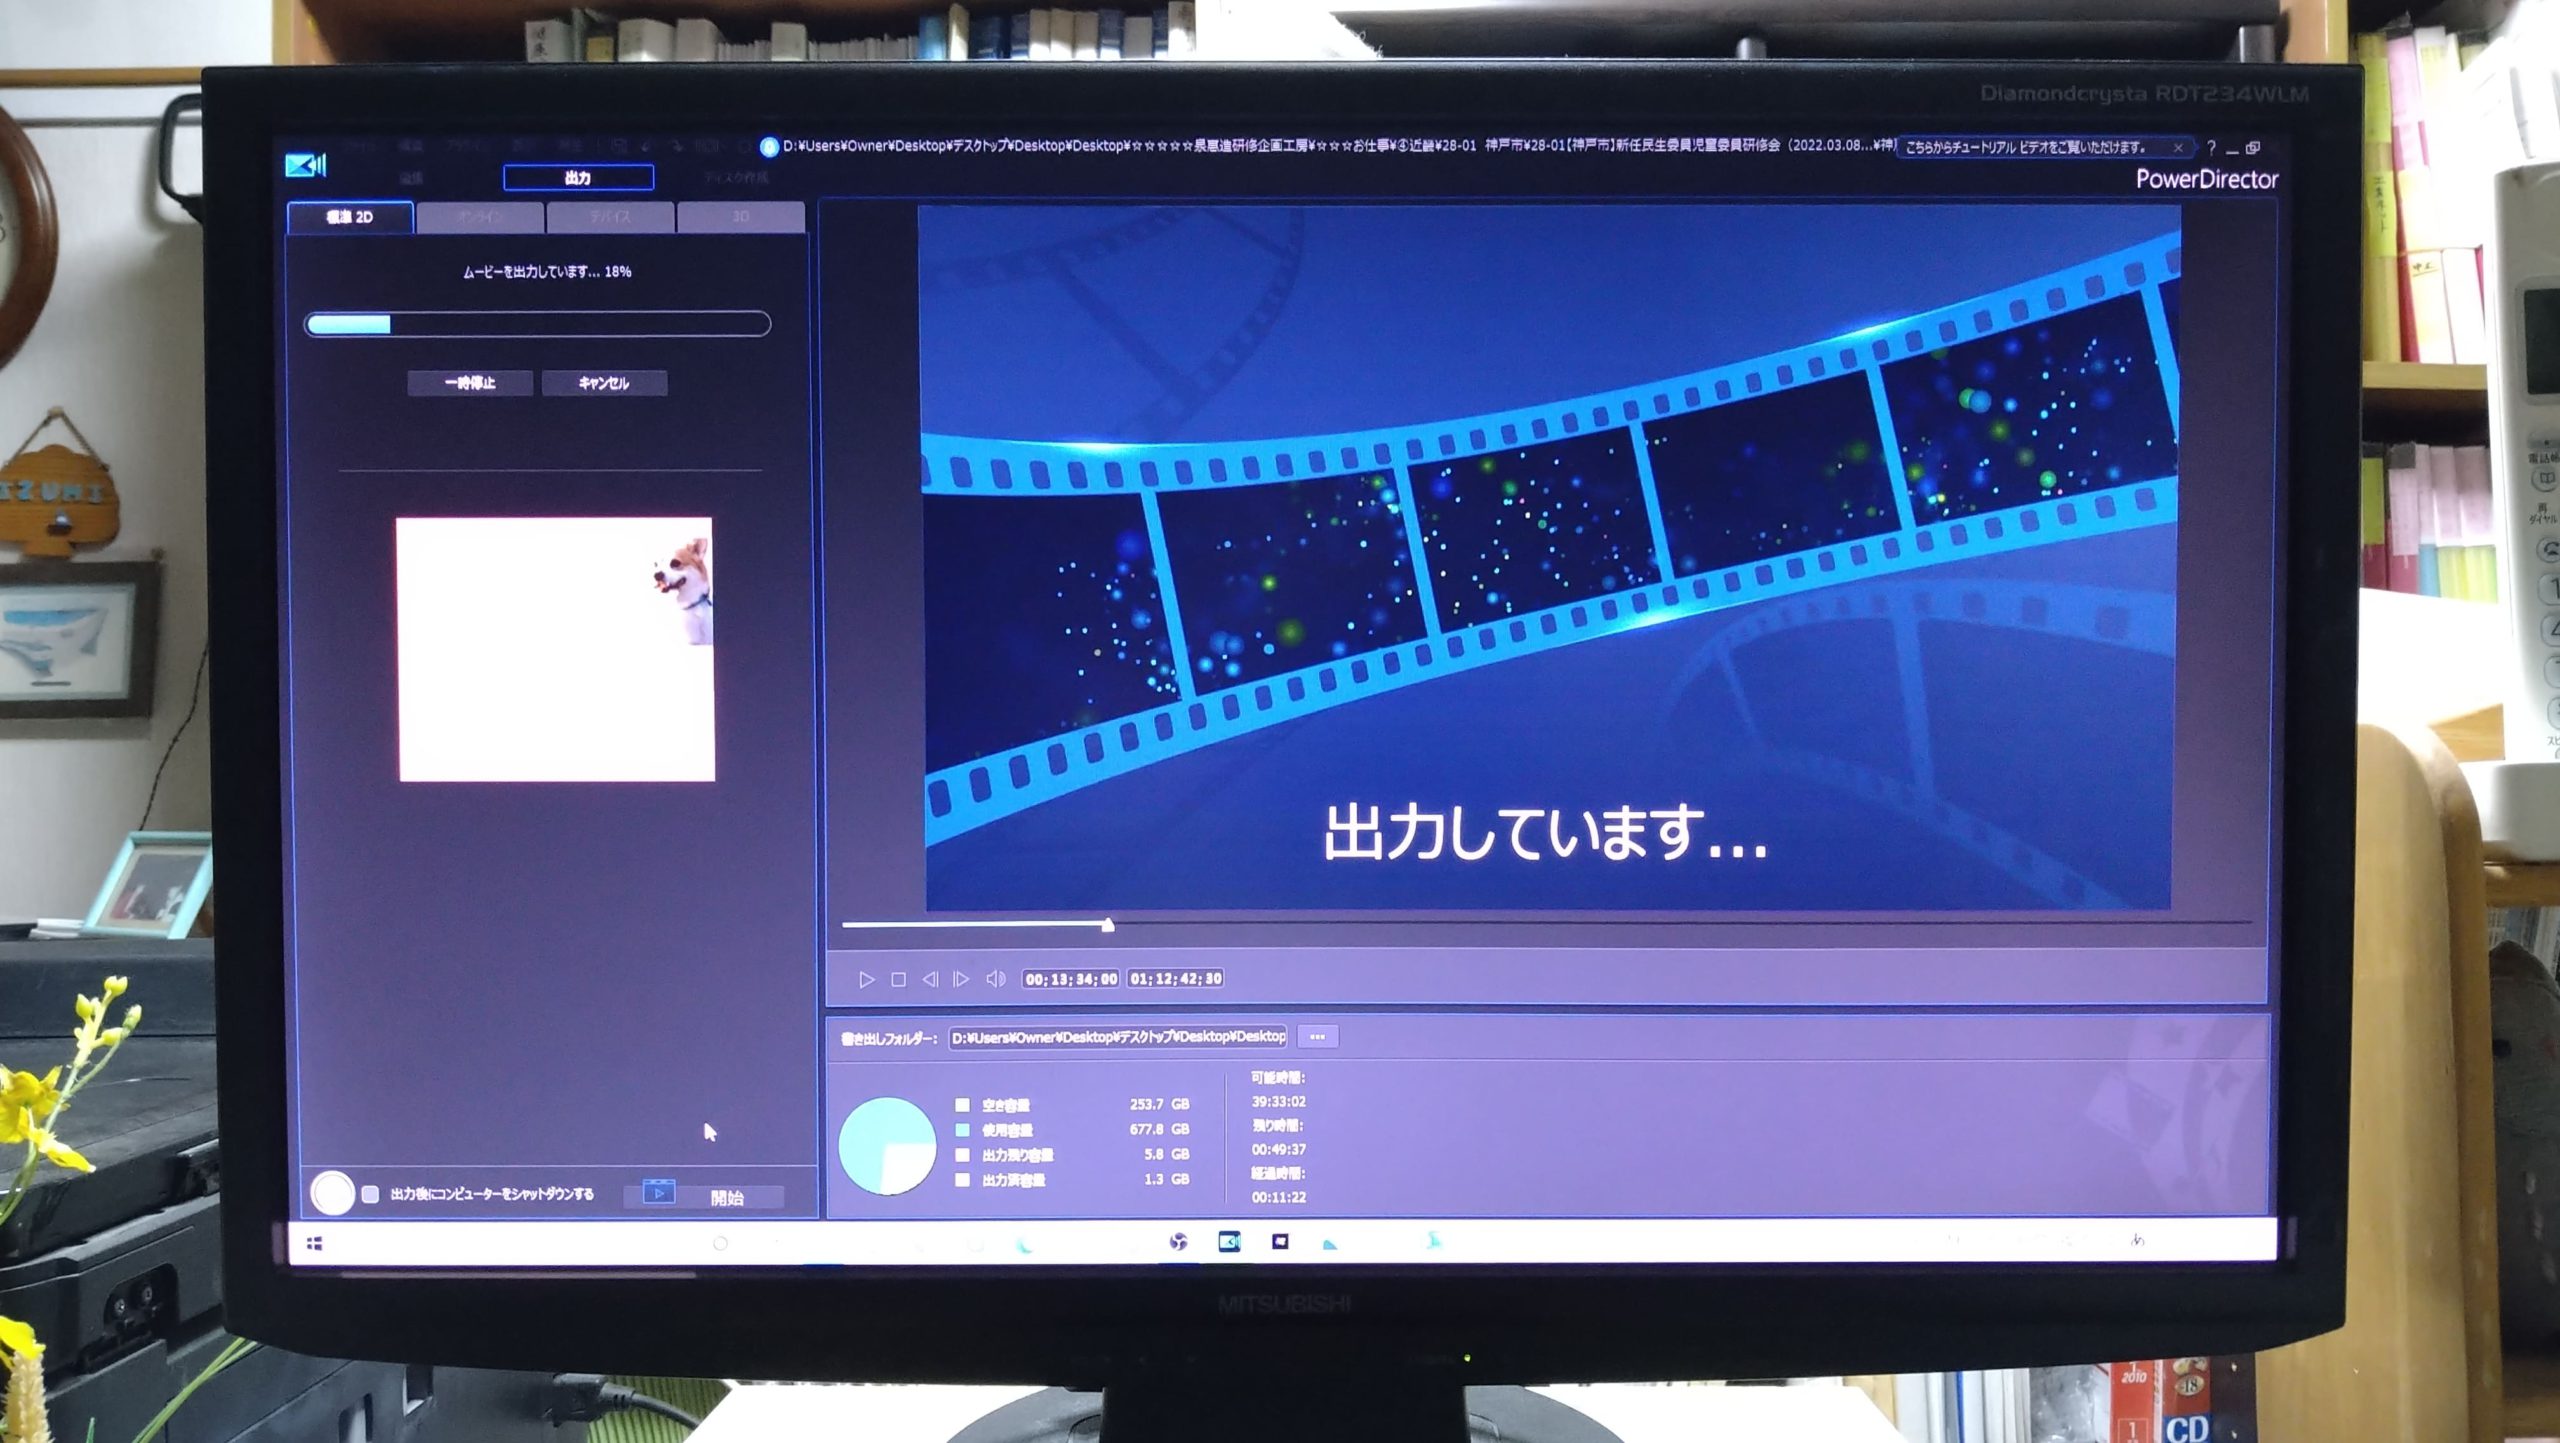Click the current timecode 00;13;34;00
The width and height of the screenshot is (2560, 1443).
click(1071, 979)
